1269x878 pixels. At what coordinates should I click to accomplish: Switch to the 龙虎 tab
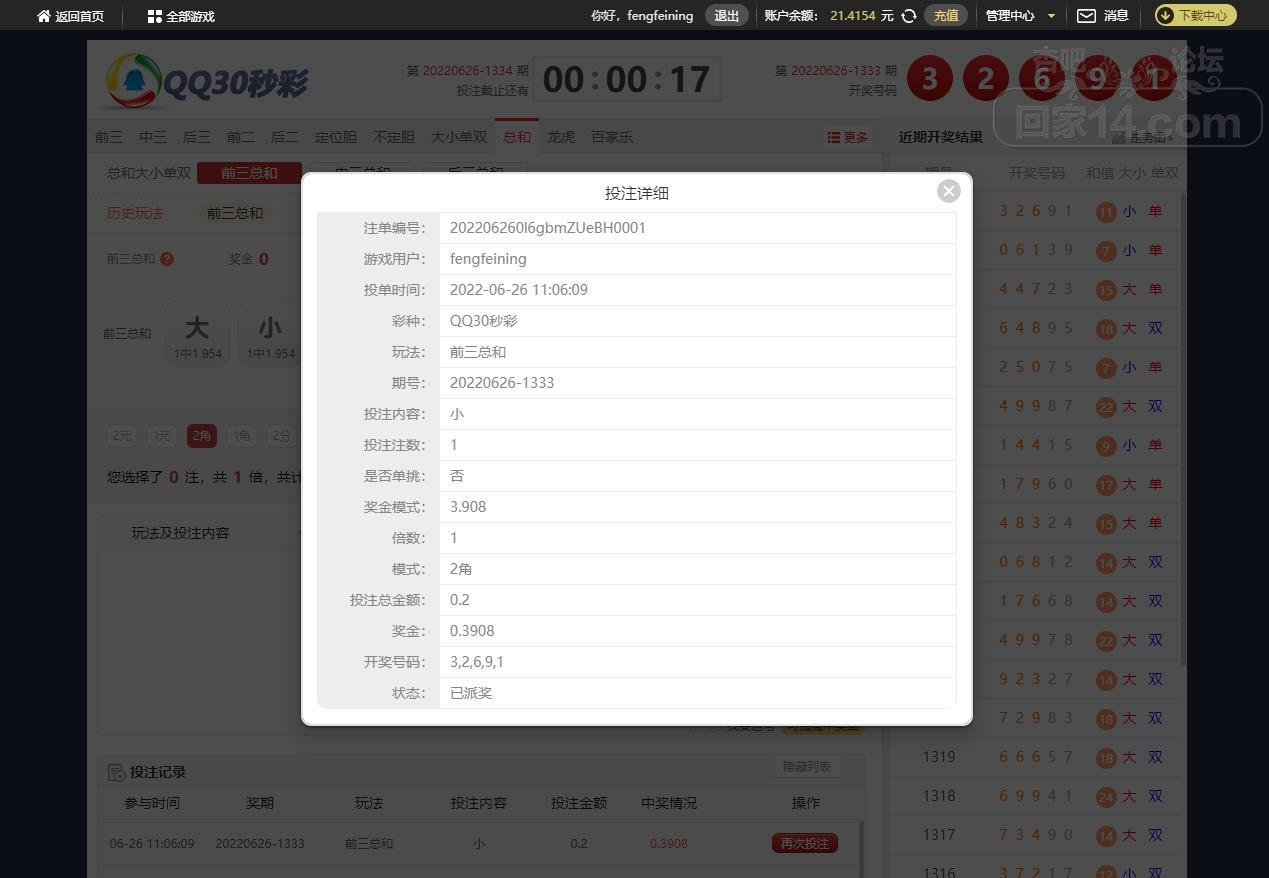(561, 137)
